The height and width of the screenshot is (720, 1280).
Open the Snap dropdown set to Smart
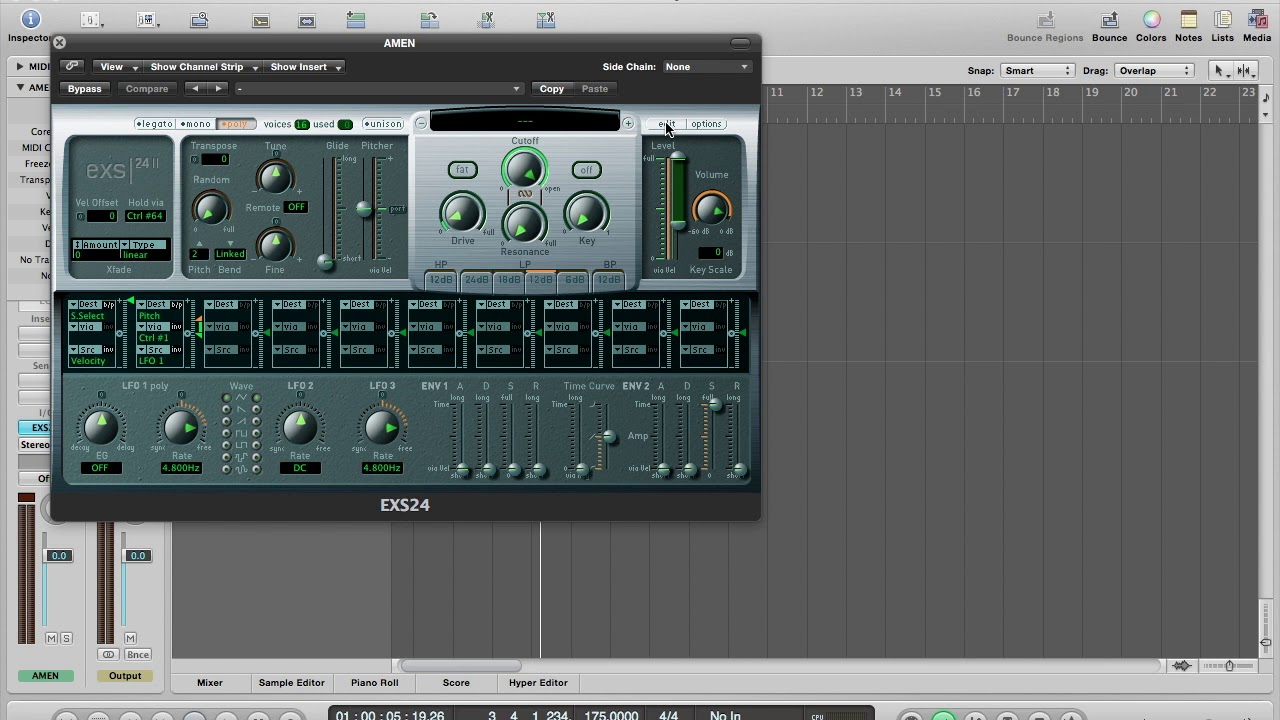[x=1038, y=71]
